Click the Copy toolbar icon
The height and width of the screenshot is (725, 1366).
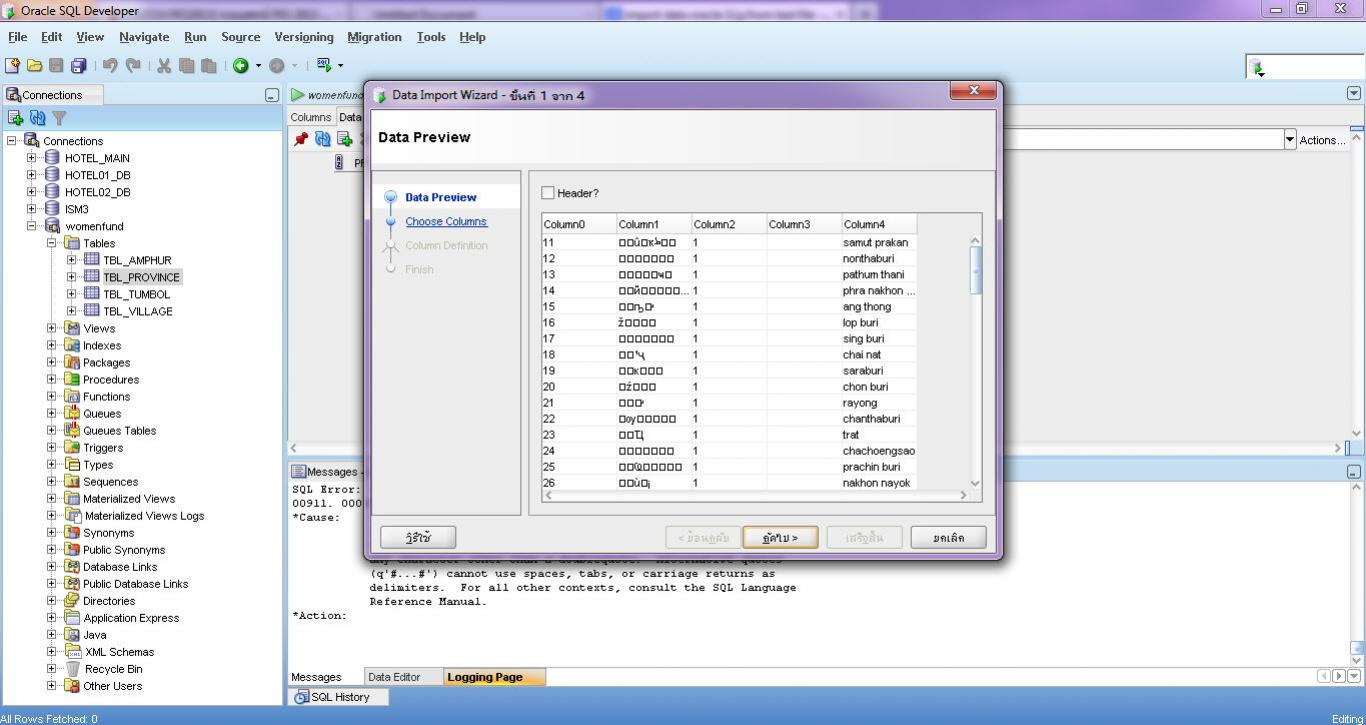(x=186, y=66)
